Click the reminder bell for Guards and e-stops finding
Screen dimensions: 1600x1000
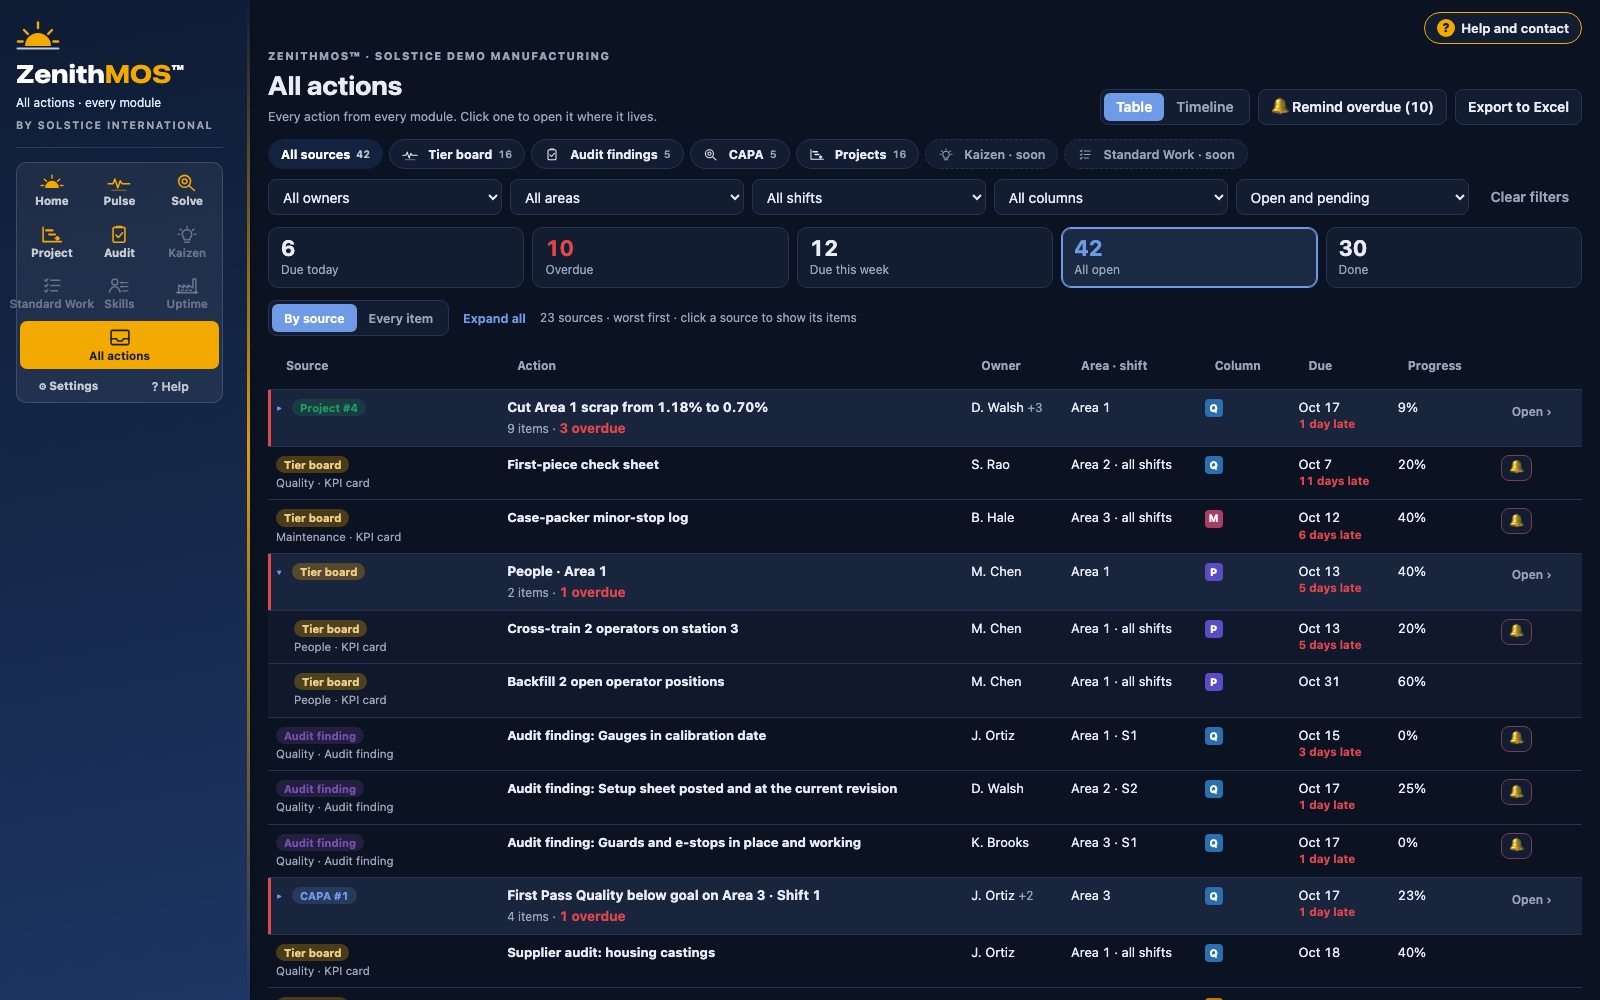coord(1516,845)
